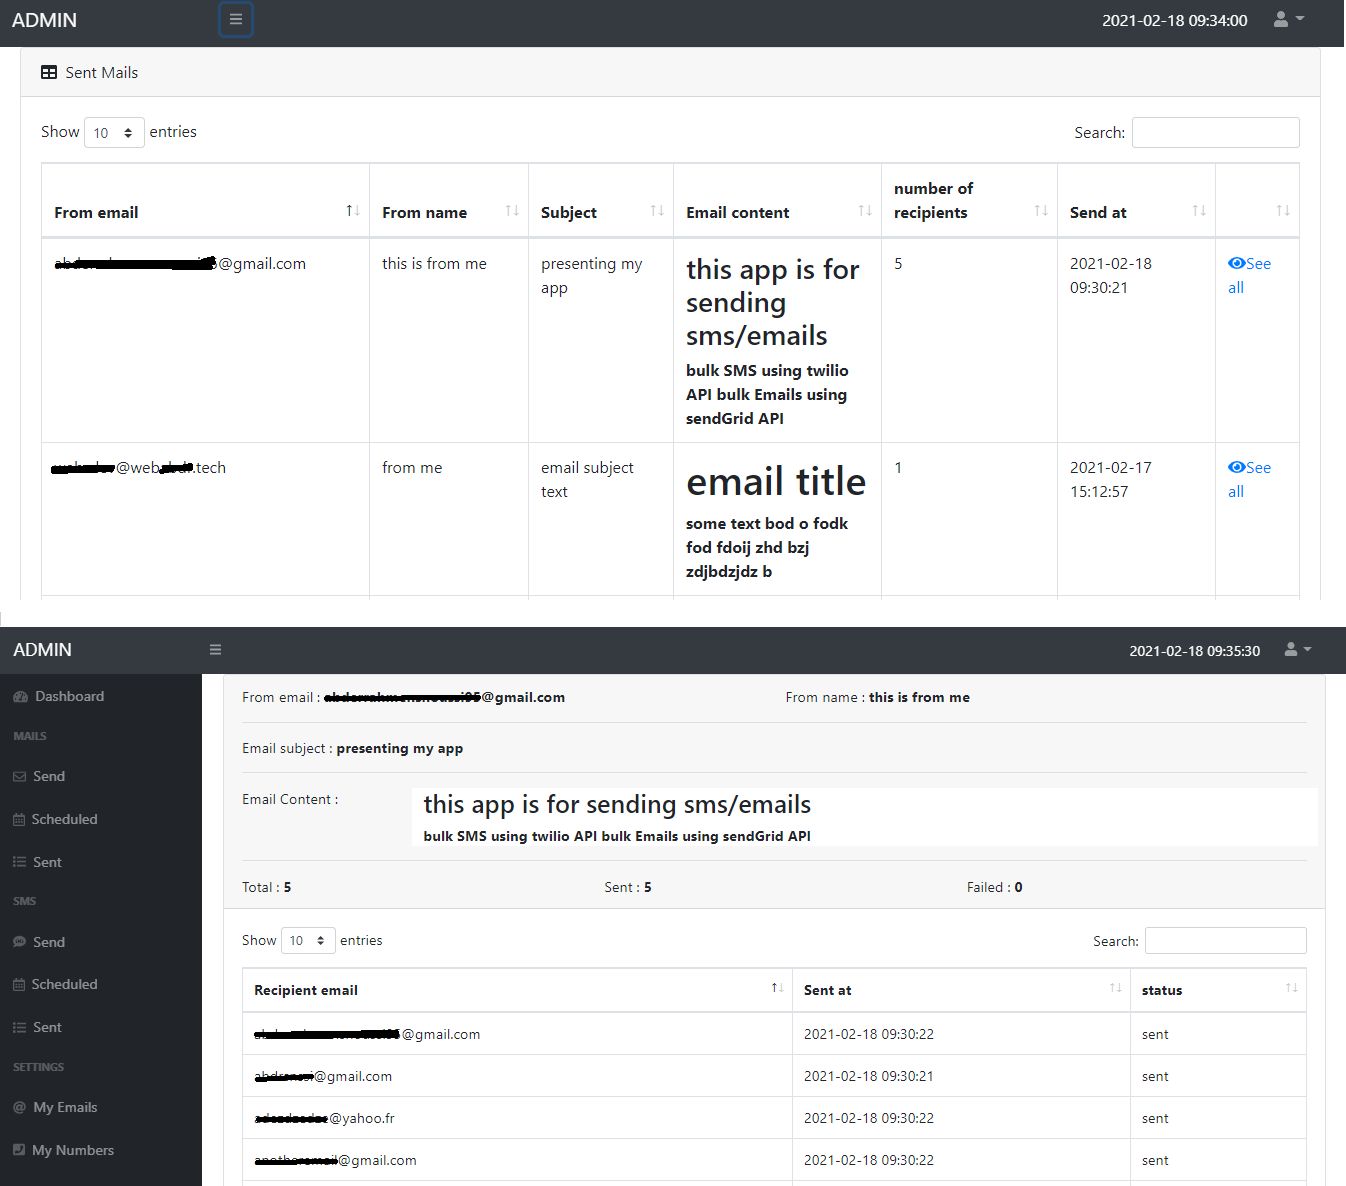The width and height of the screenshot is (1346, 1186).
Task: Click the at-sign icon for My Emails
Action: coord(20,1108)
